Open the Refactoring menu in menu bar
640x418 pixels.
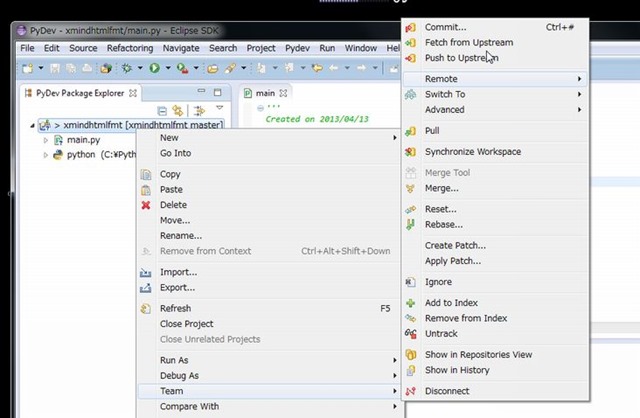coord(129,48)
